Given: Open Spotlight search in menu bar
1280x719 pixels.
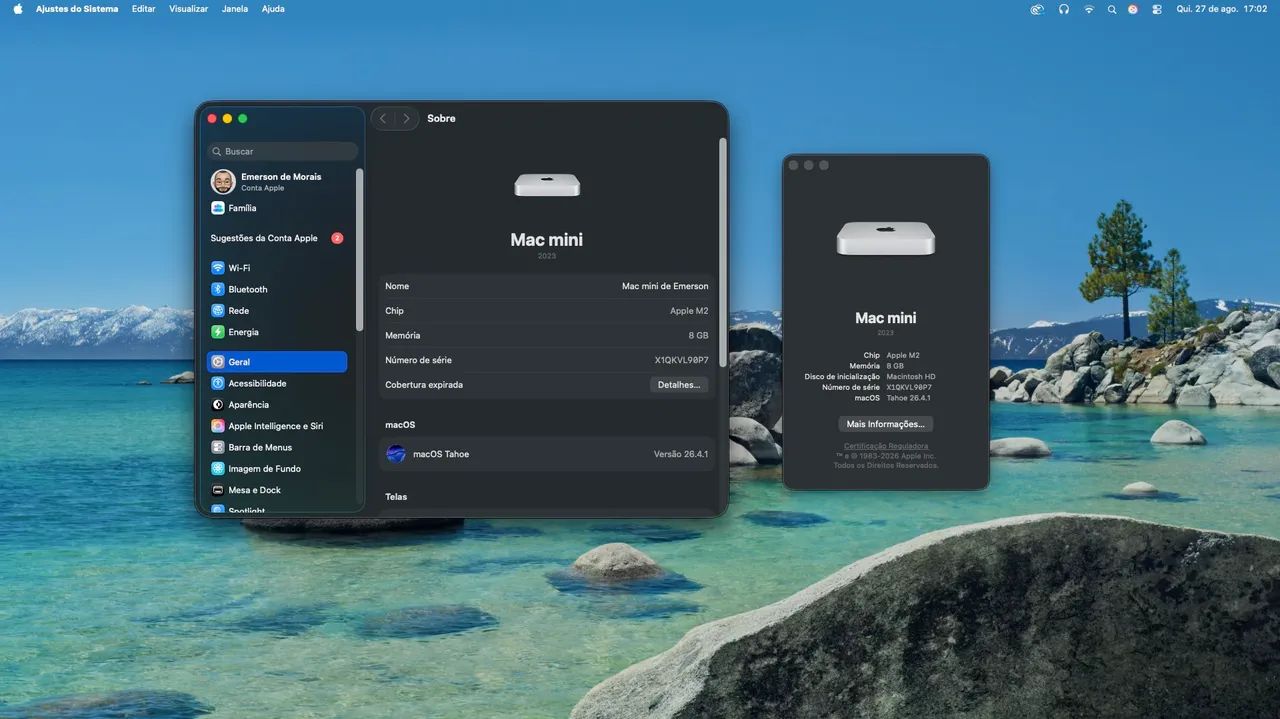Looking at the screenshot, I should pos(1112,9).
